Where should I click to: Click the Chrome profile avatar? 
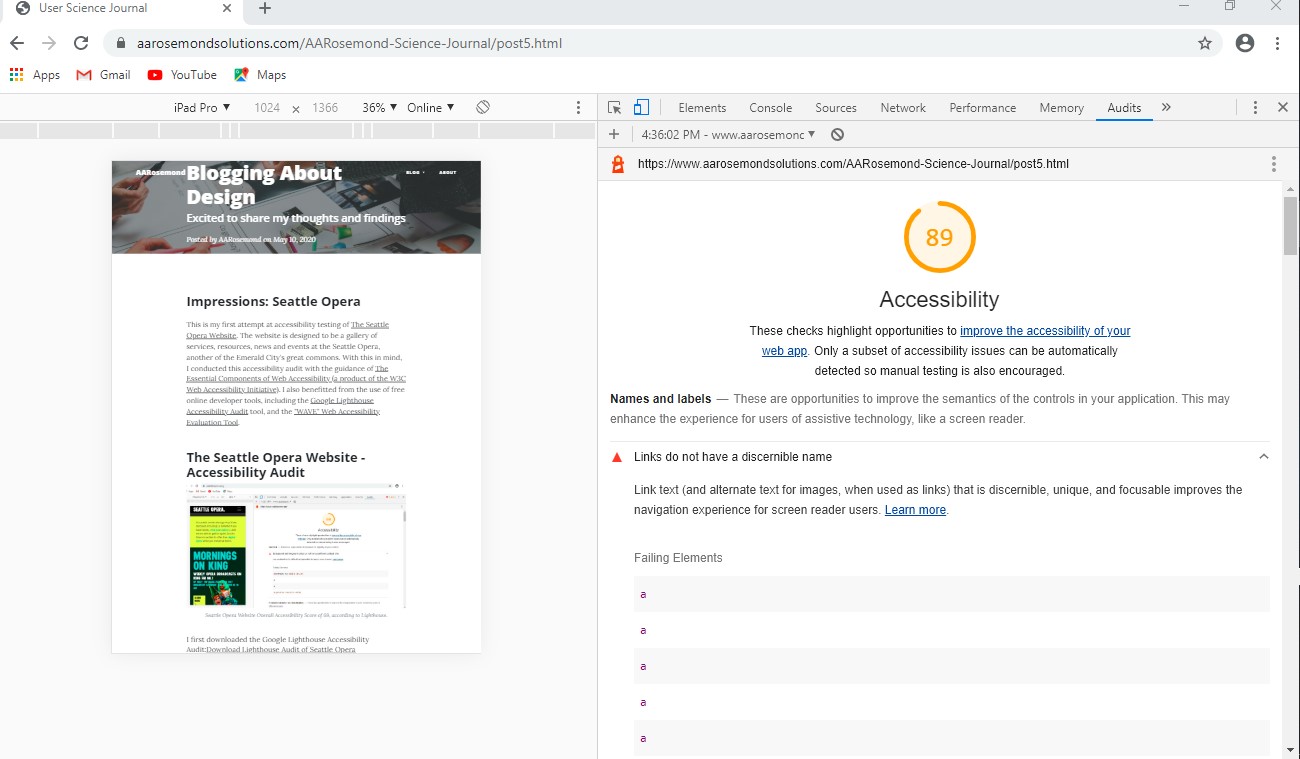coord(1245,43)
